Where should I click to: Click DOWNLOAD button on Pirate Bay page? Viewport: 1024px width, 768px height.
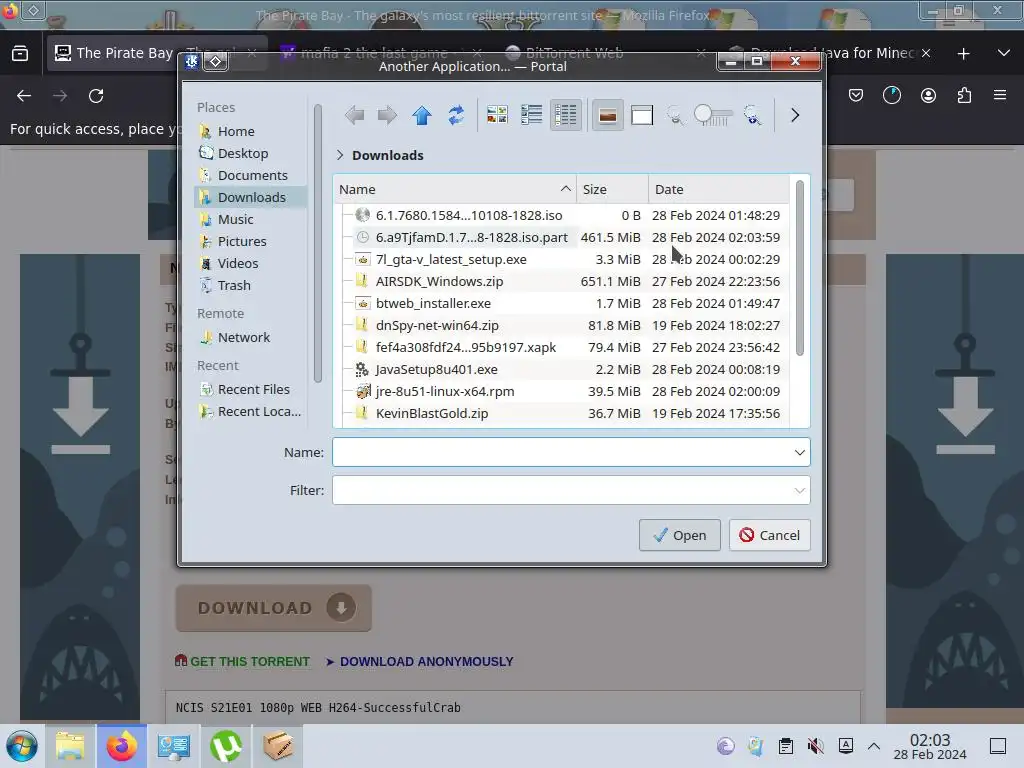pos(274,608)
